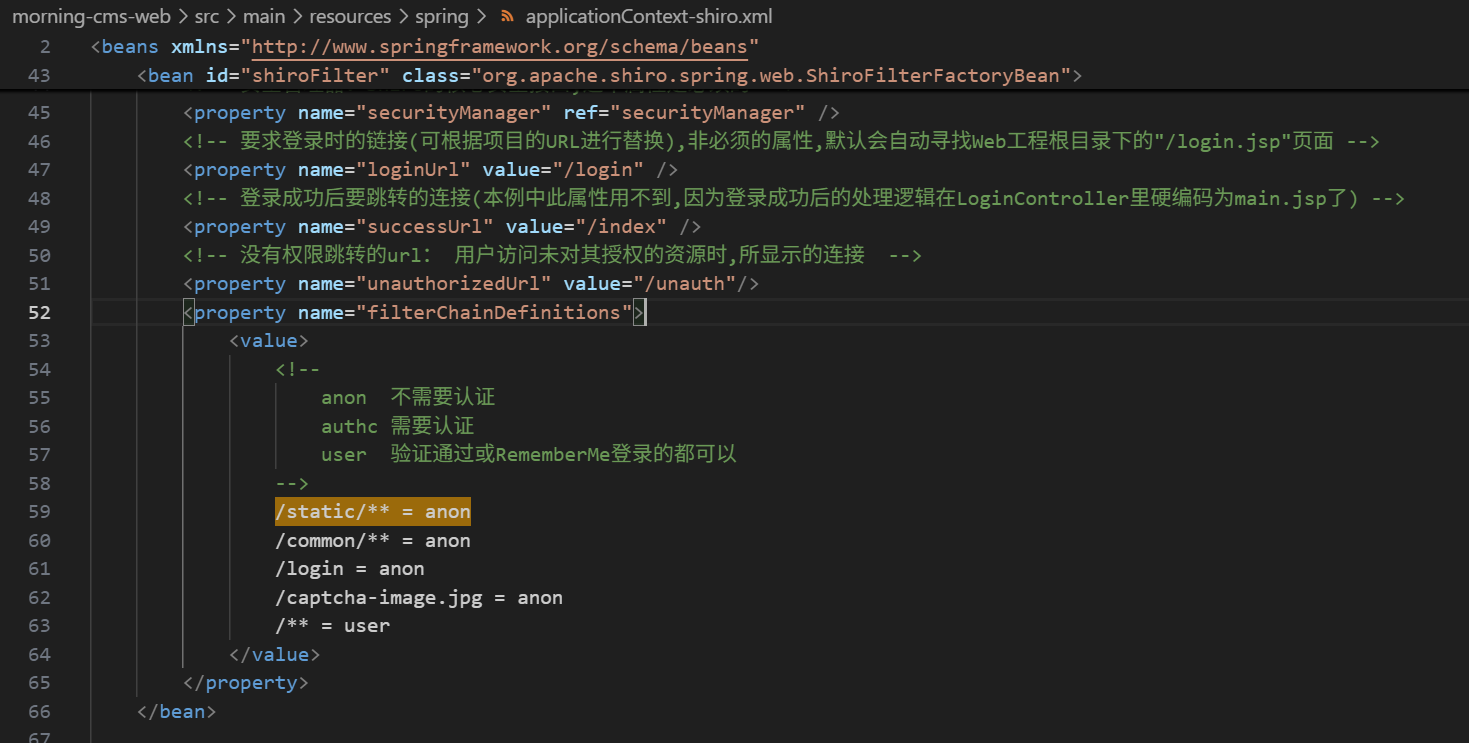Click line number 52 in the gutter
Image resolution: width=1469 pixels, height=743 pixels.
(39, 313)
